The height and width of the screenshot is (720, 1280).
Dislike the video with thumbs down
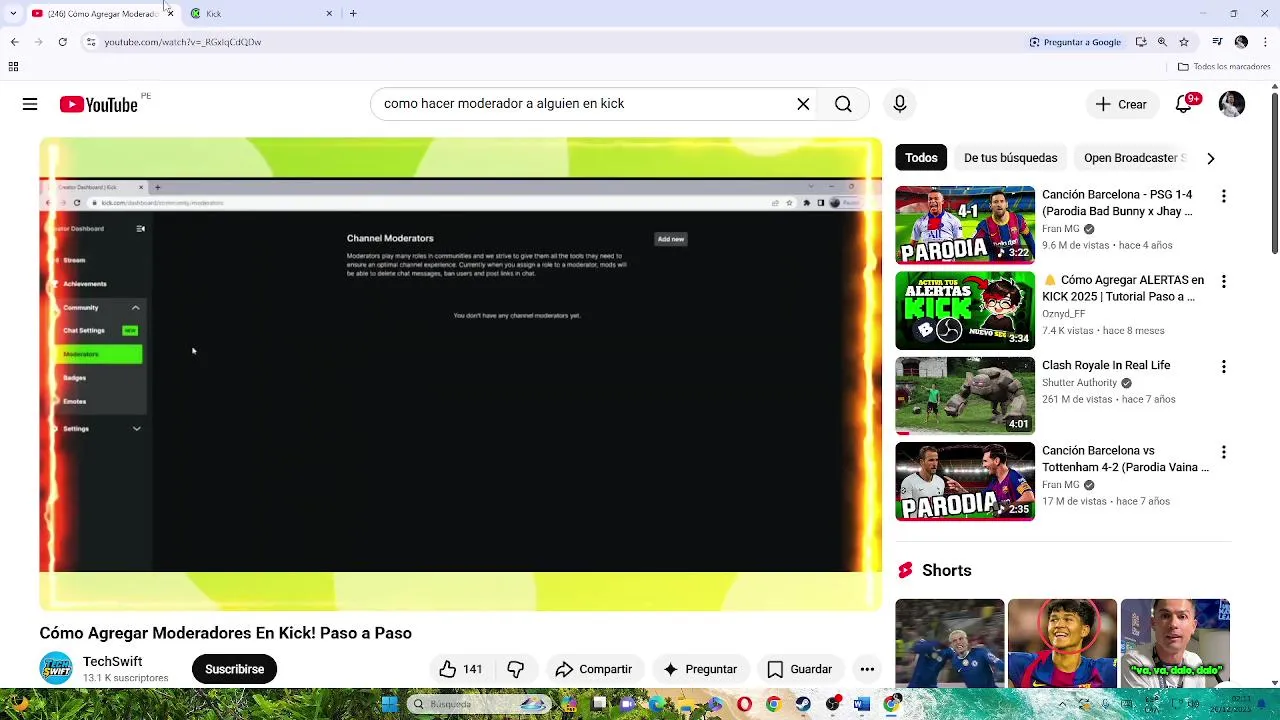[x=516, y=669]
